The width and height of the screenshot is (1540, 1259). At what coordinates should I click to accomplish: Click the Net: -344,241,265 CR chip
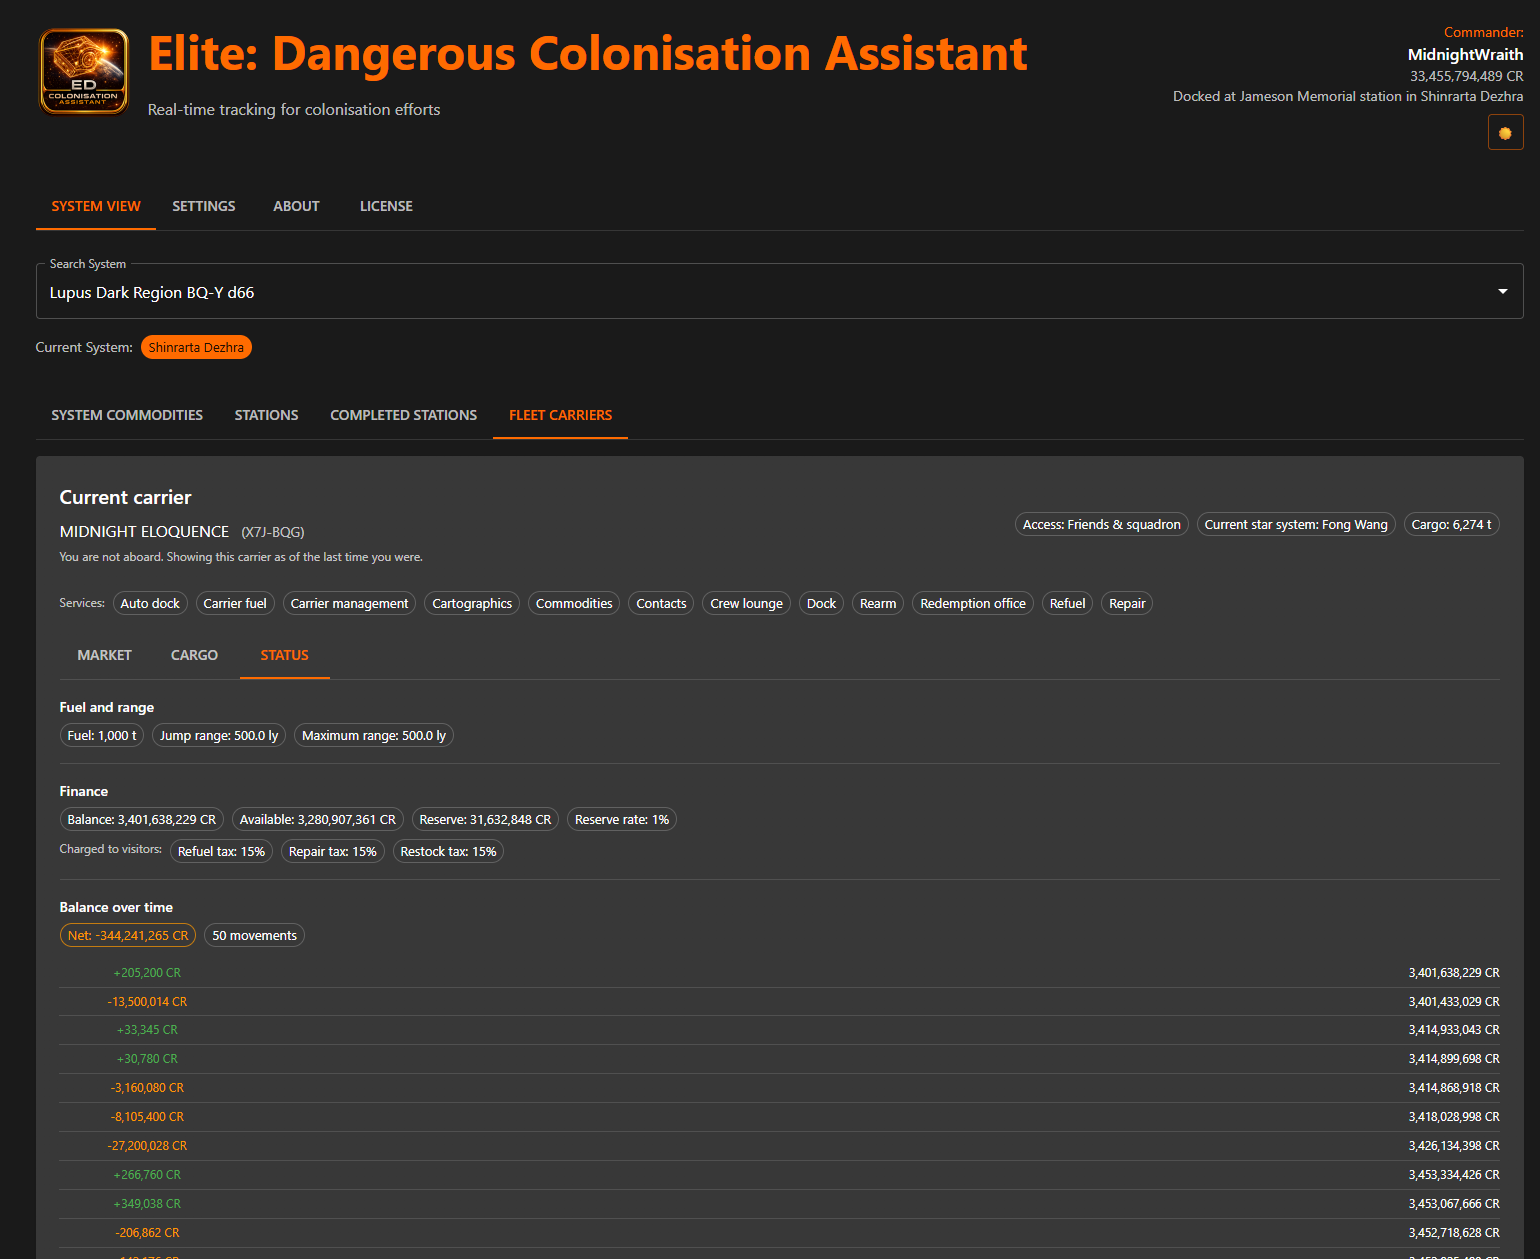pos(128,935)
